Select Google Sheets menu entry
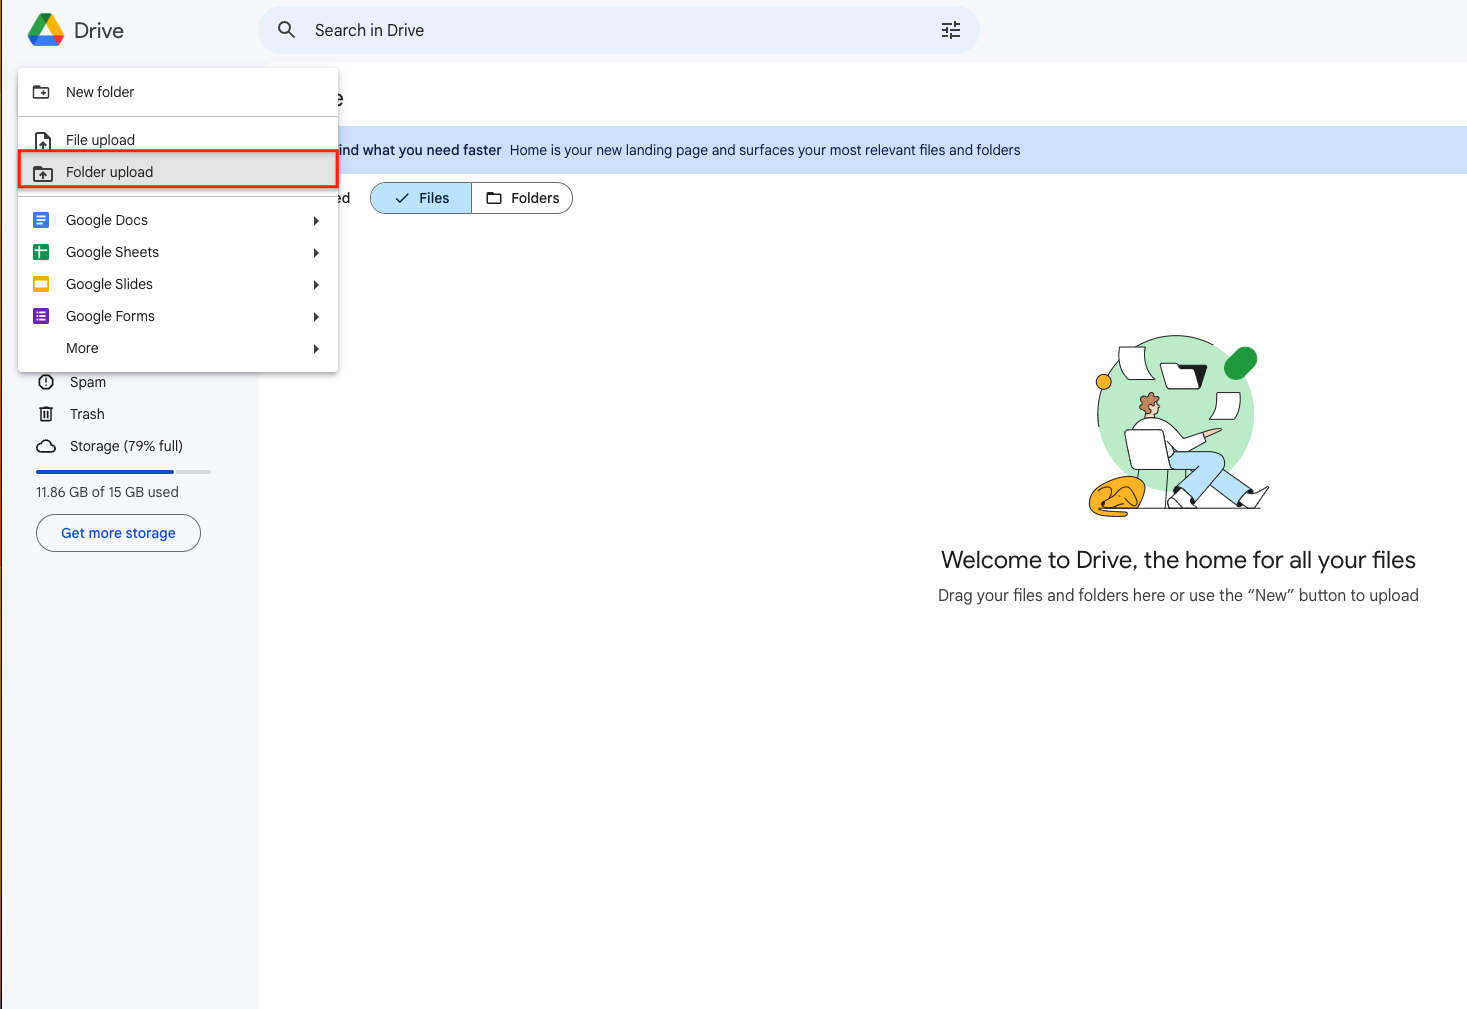 [178, 252]
